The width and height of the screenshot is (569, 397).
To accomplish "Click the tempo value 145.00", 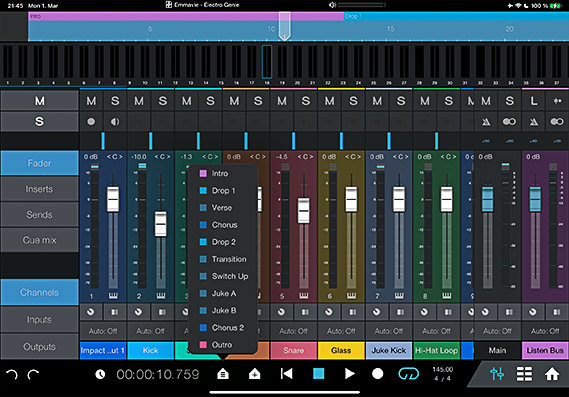I will point(443,369).
